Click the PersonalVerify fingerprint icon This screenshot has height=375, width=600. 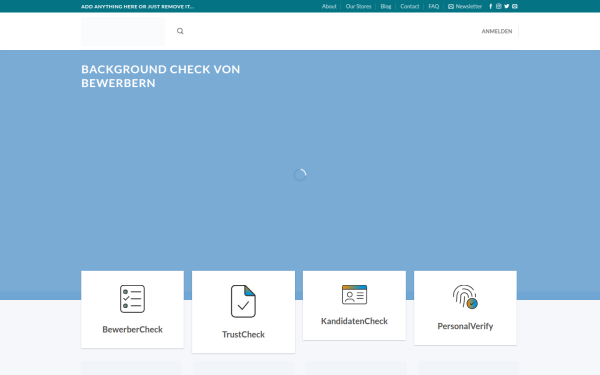pyautogui.click(x=465, y=297)
